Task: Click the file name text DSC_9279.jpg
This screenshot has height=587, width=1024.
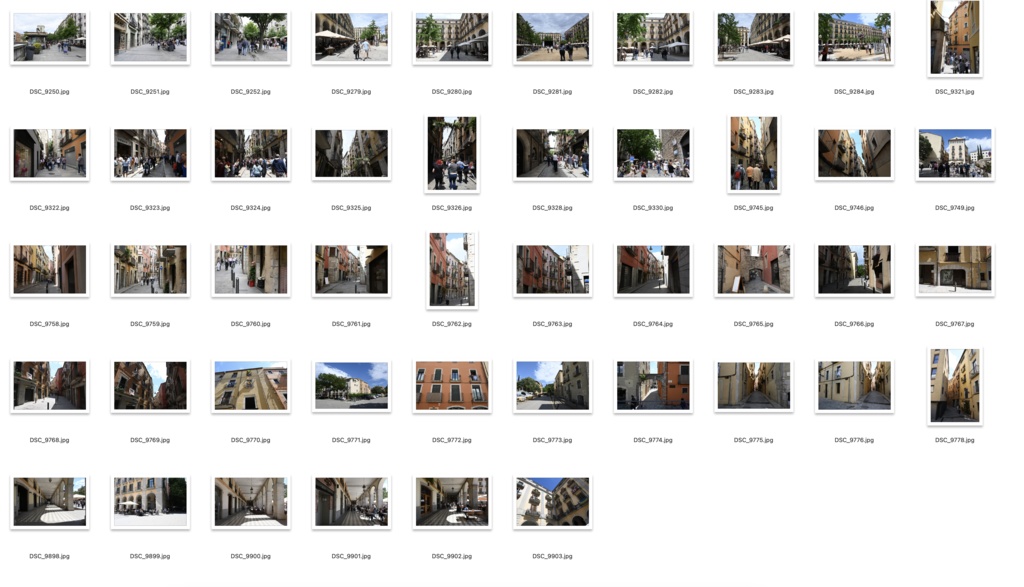Action: pos(351,92)
